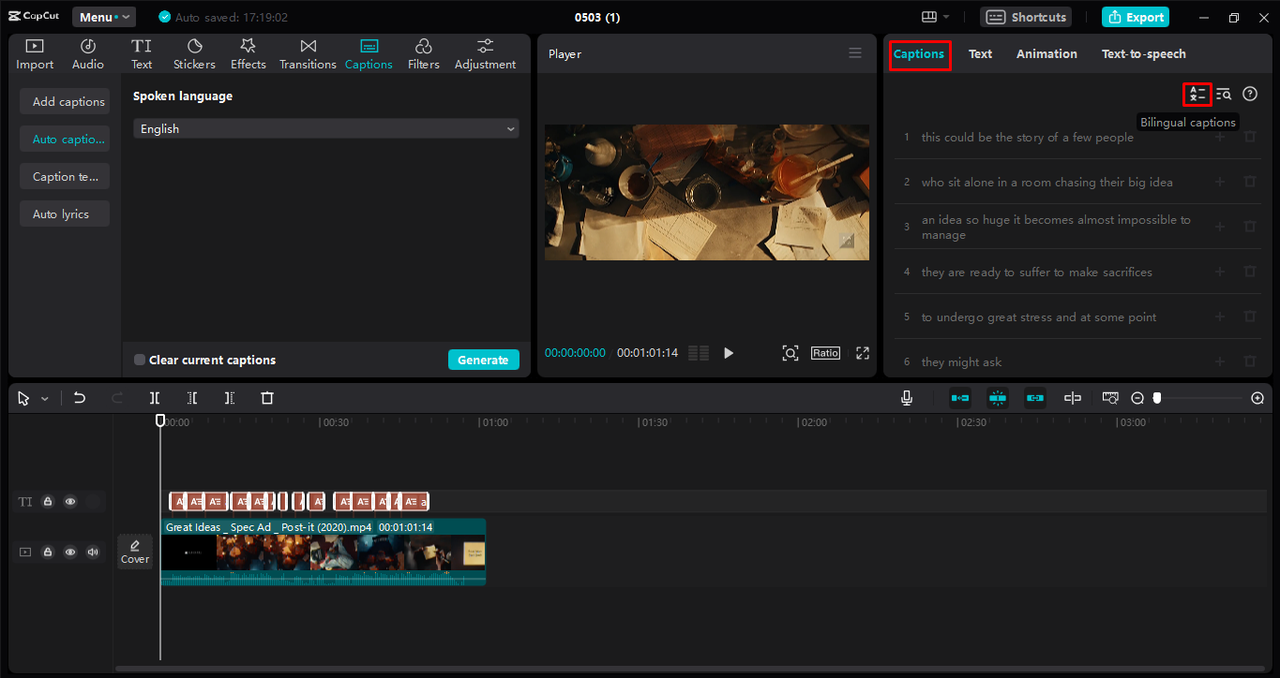Open the layout selector dropdown in the title bar
The height and width of the screenshot is (678, 1280).
click(x=935, y=17)
